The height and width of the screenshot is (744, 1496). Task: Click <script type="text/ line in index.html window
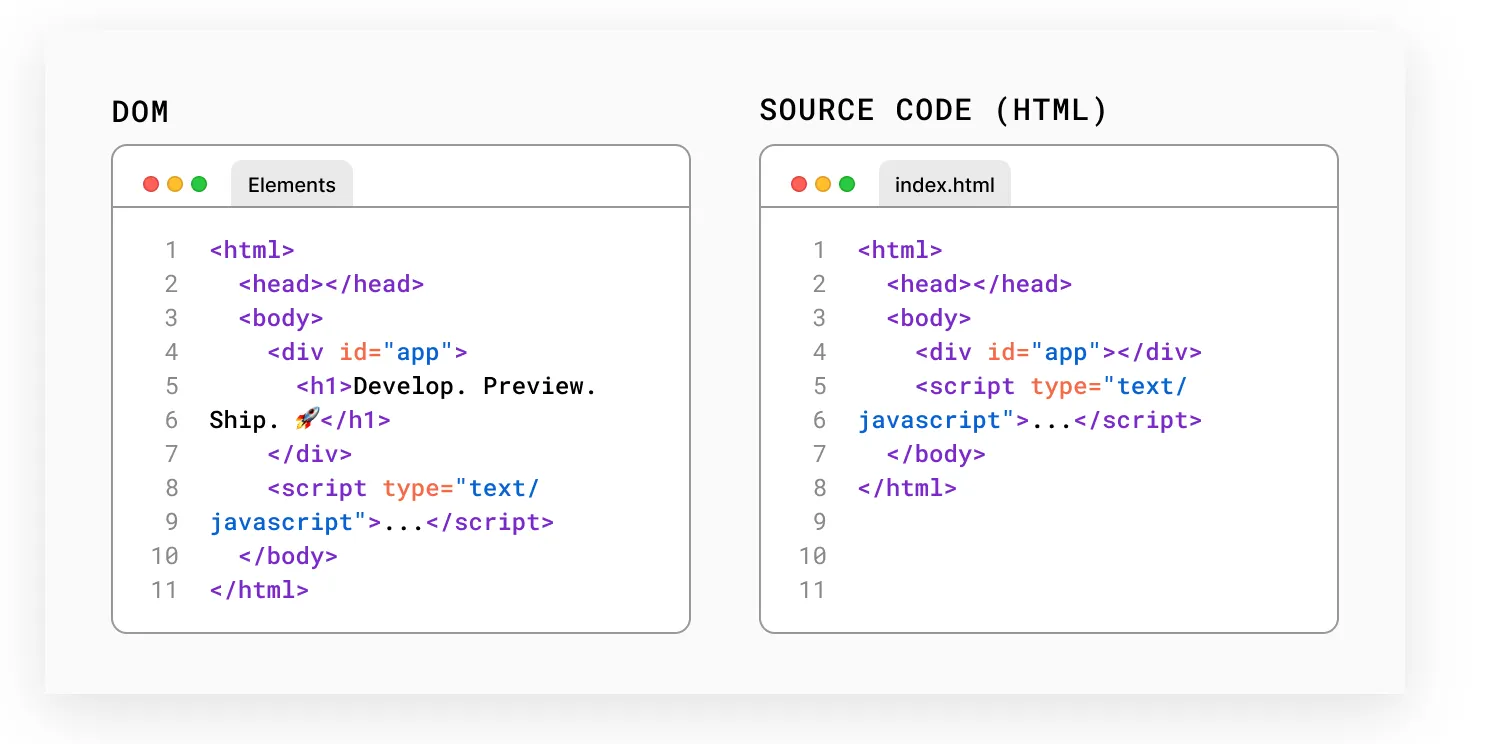[x=1051, y=386]
